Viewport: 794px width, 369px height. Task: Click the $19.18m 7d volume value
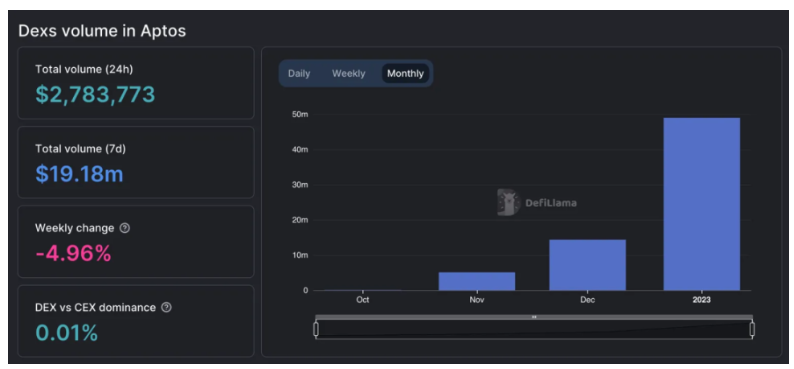pyautogui.click(x=79, y=174)
